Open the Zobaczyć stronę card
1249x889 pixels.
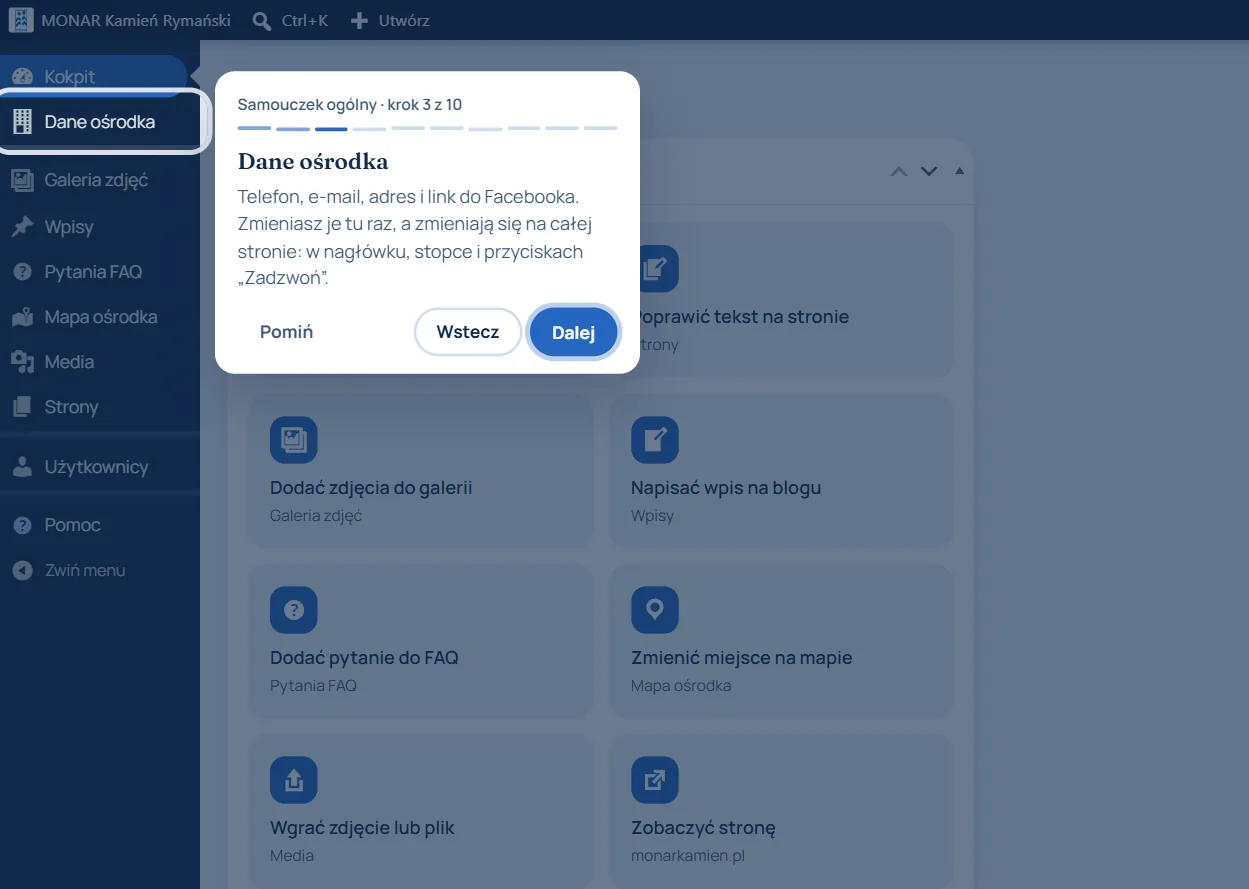coord(781,812)
